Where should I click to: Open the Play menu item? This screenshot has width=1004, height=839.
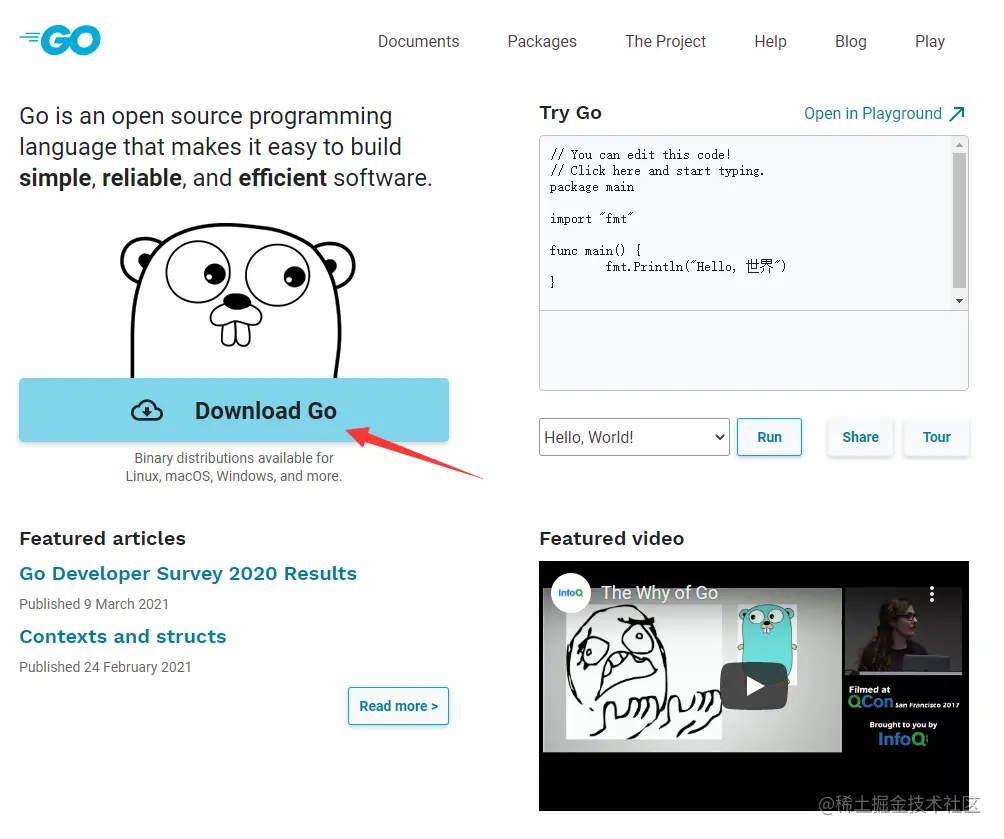[930, 42]
